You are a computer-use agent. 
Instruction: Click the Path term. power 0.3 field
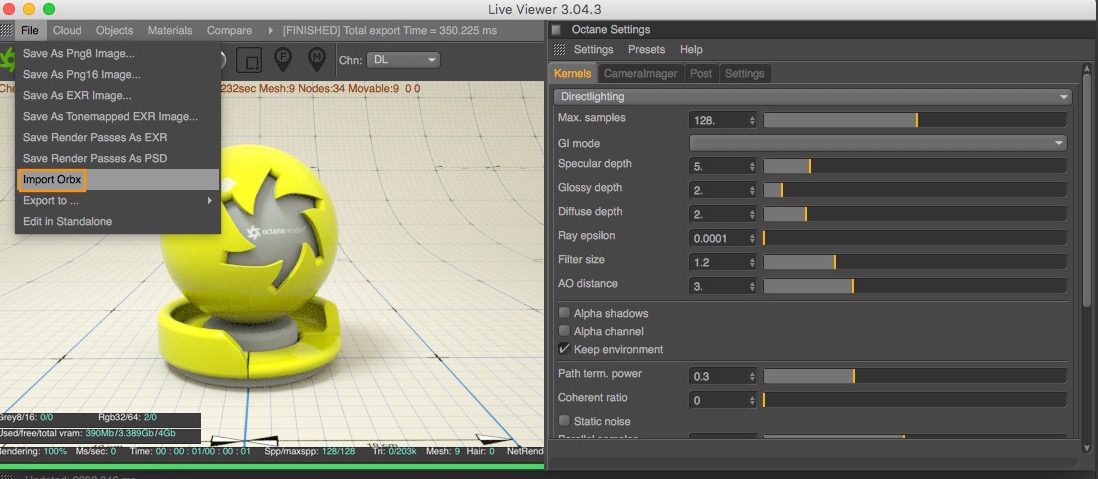[x=718, y=376]
